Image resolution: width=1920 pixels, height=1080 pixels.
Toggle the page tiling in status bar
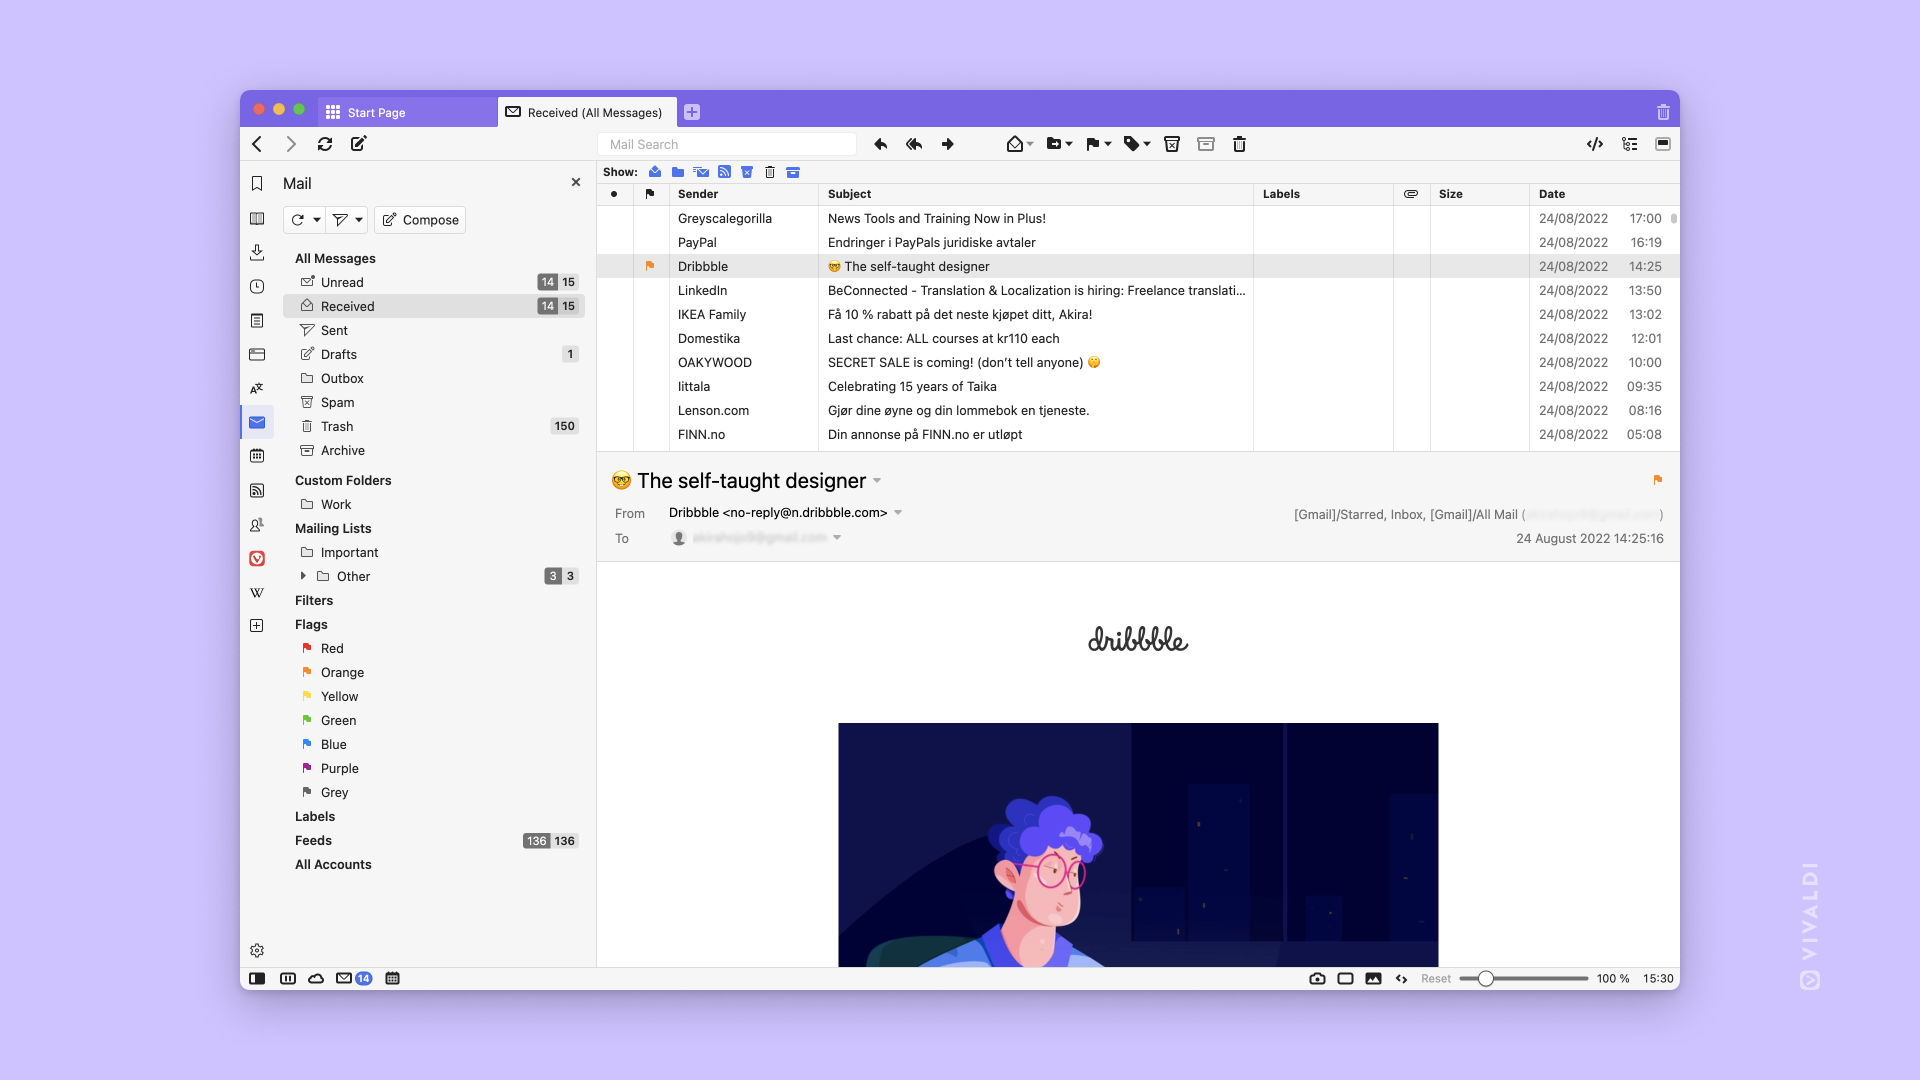pos(1345,979)
